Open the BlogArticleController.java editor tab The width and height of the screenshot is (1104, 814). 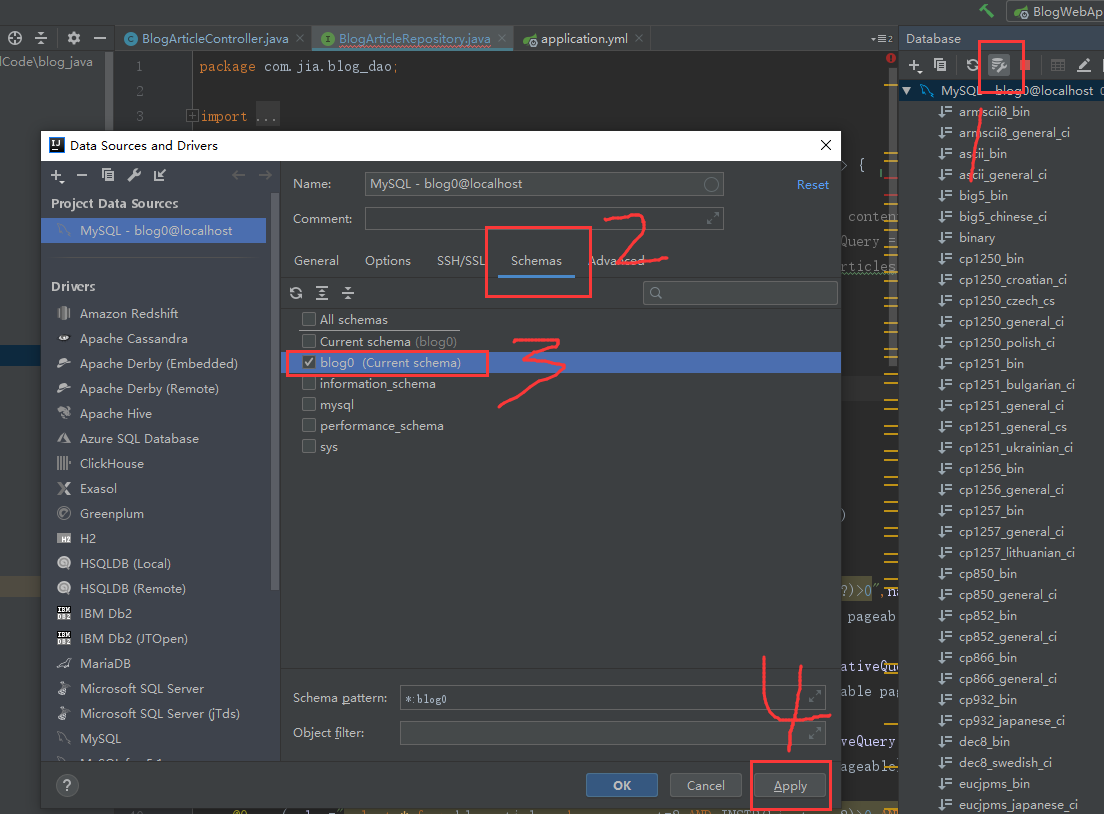[215, 39]
